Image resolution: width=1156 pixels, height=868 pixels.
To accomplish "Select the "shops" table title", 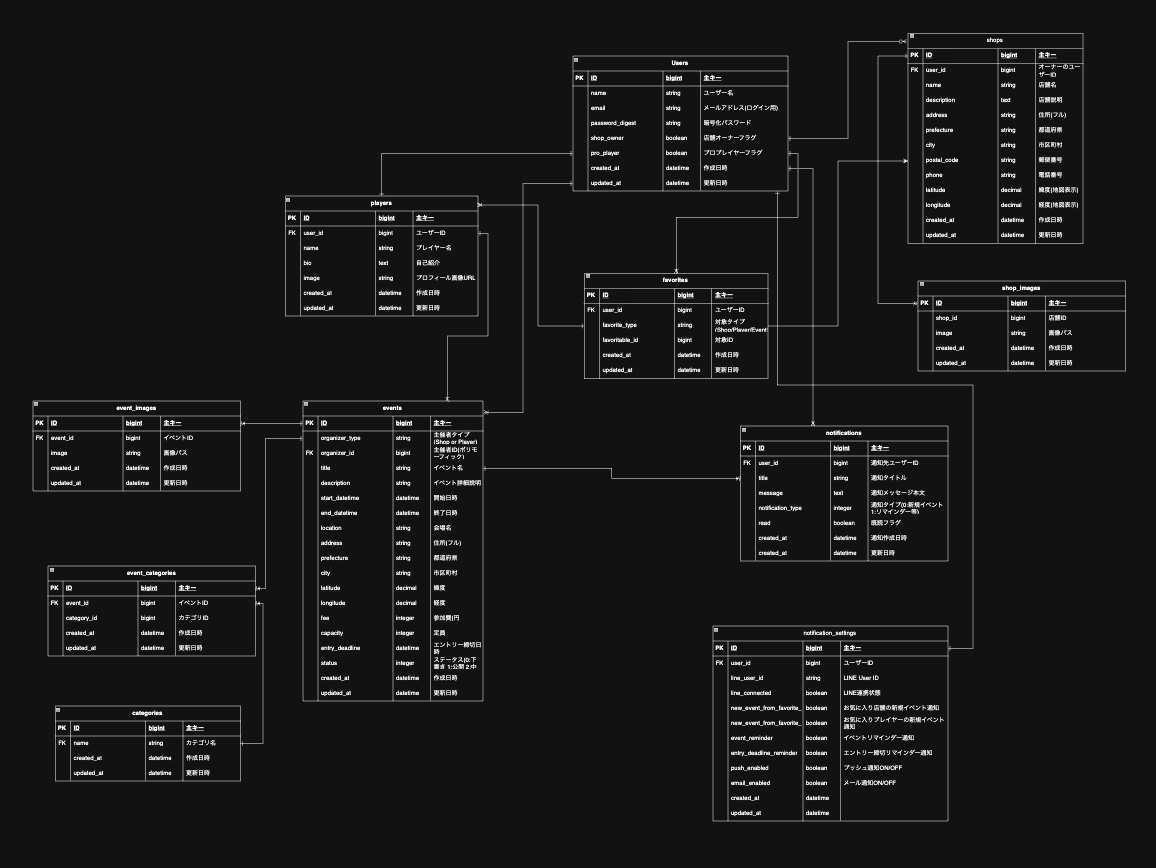I will pos(995,41).
